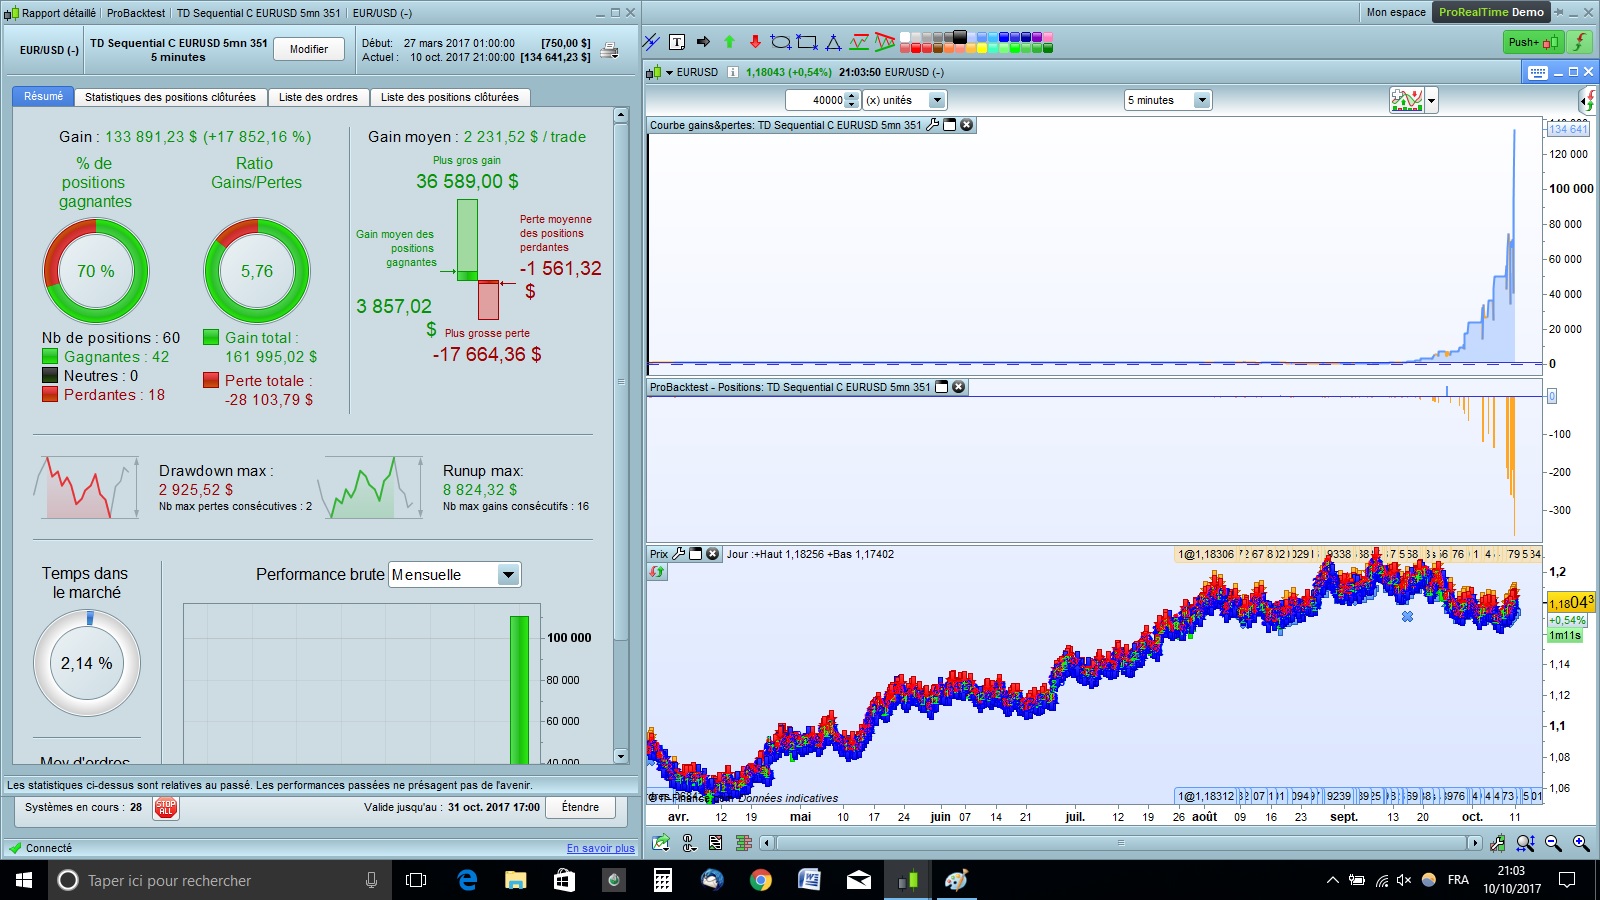
Task: Select the ellipse drawing tool
Action: click(x=781, y=42)
